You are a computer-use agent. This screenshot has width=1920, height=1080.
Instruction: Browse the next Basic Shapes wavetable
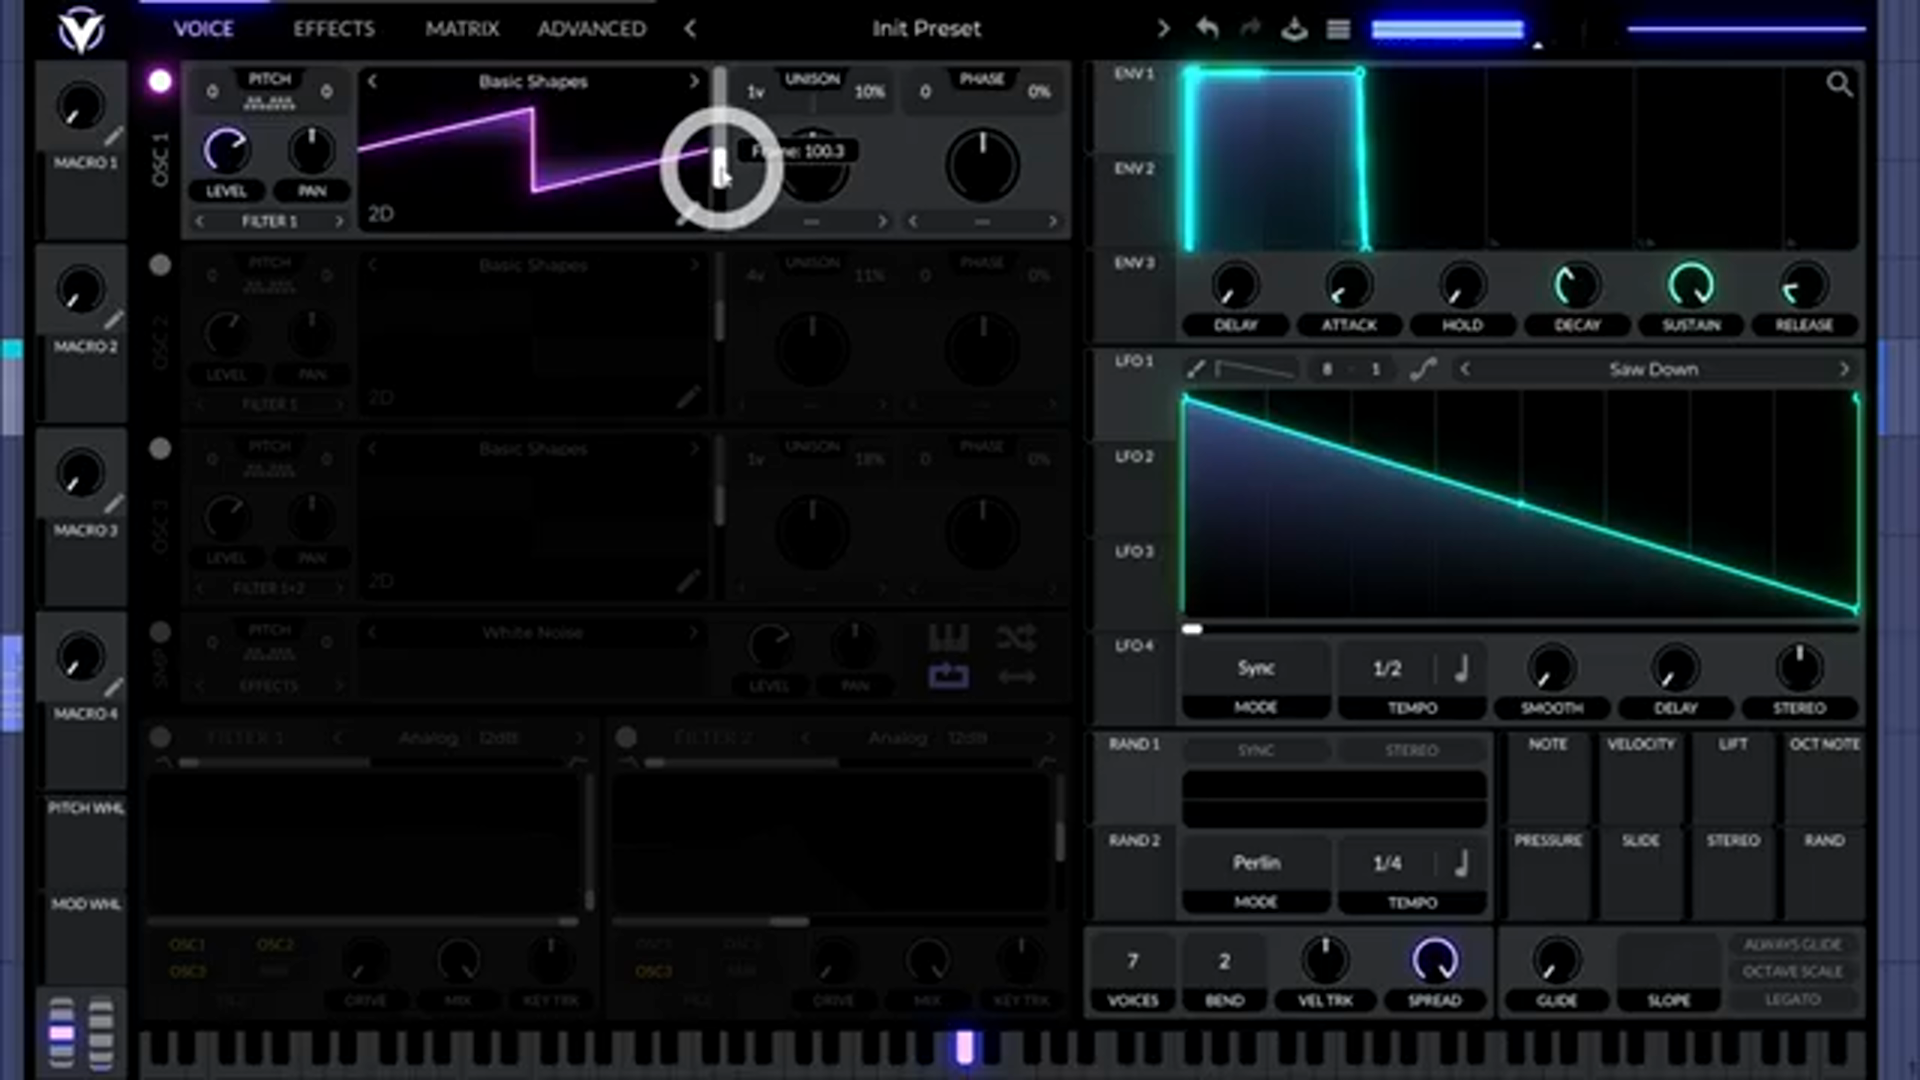point(694,82)
